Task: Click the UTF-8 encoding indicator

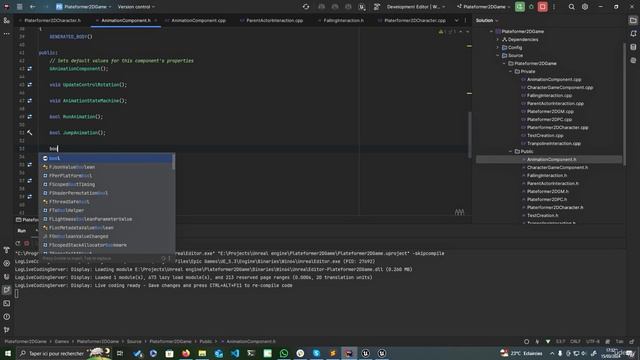Action: click(x=593, y=341)
